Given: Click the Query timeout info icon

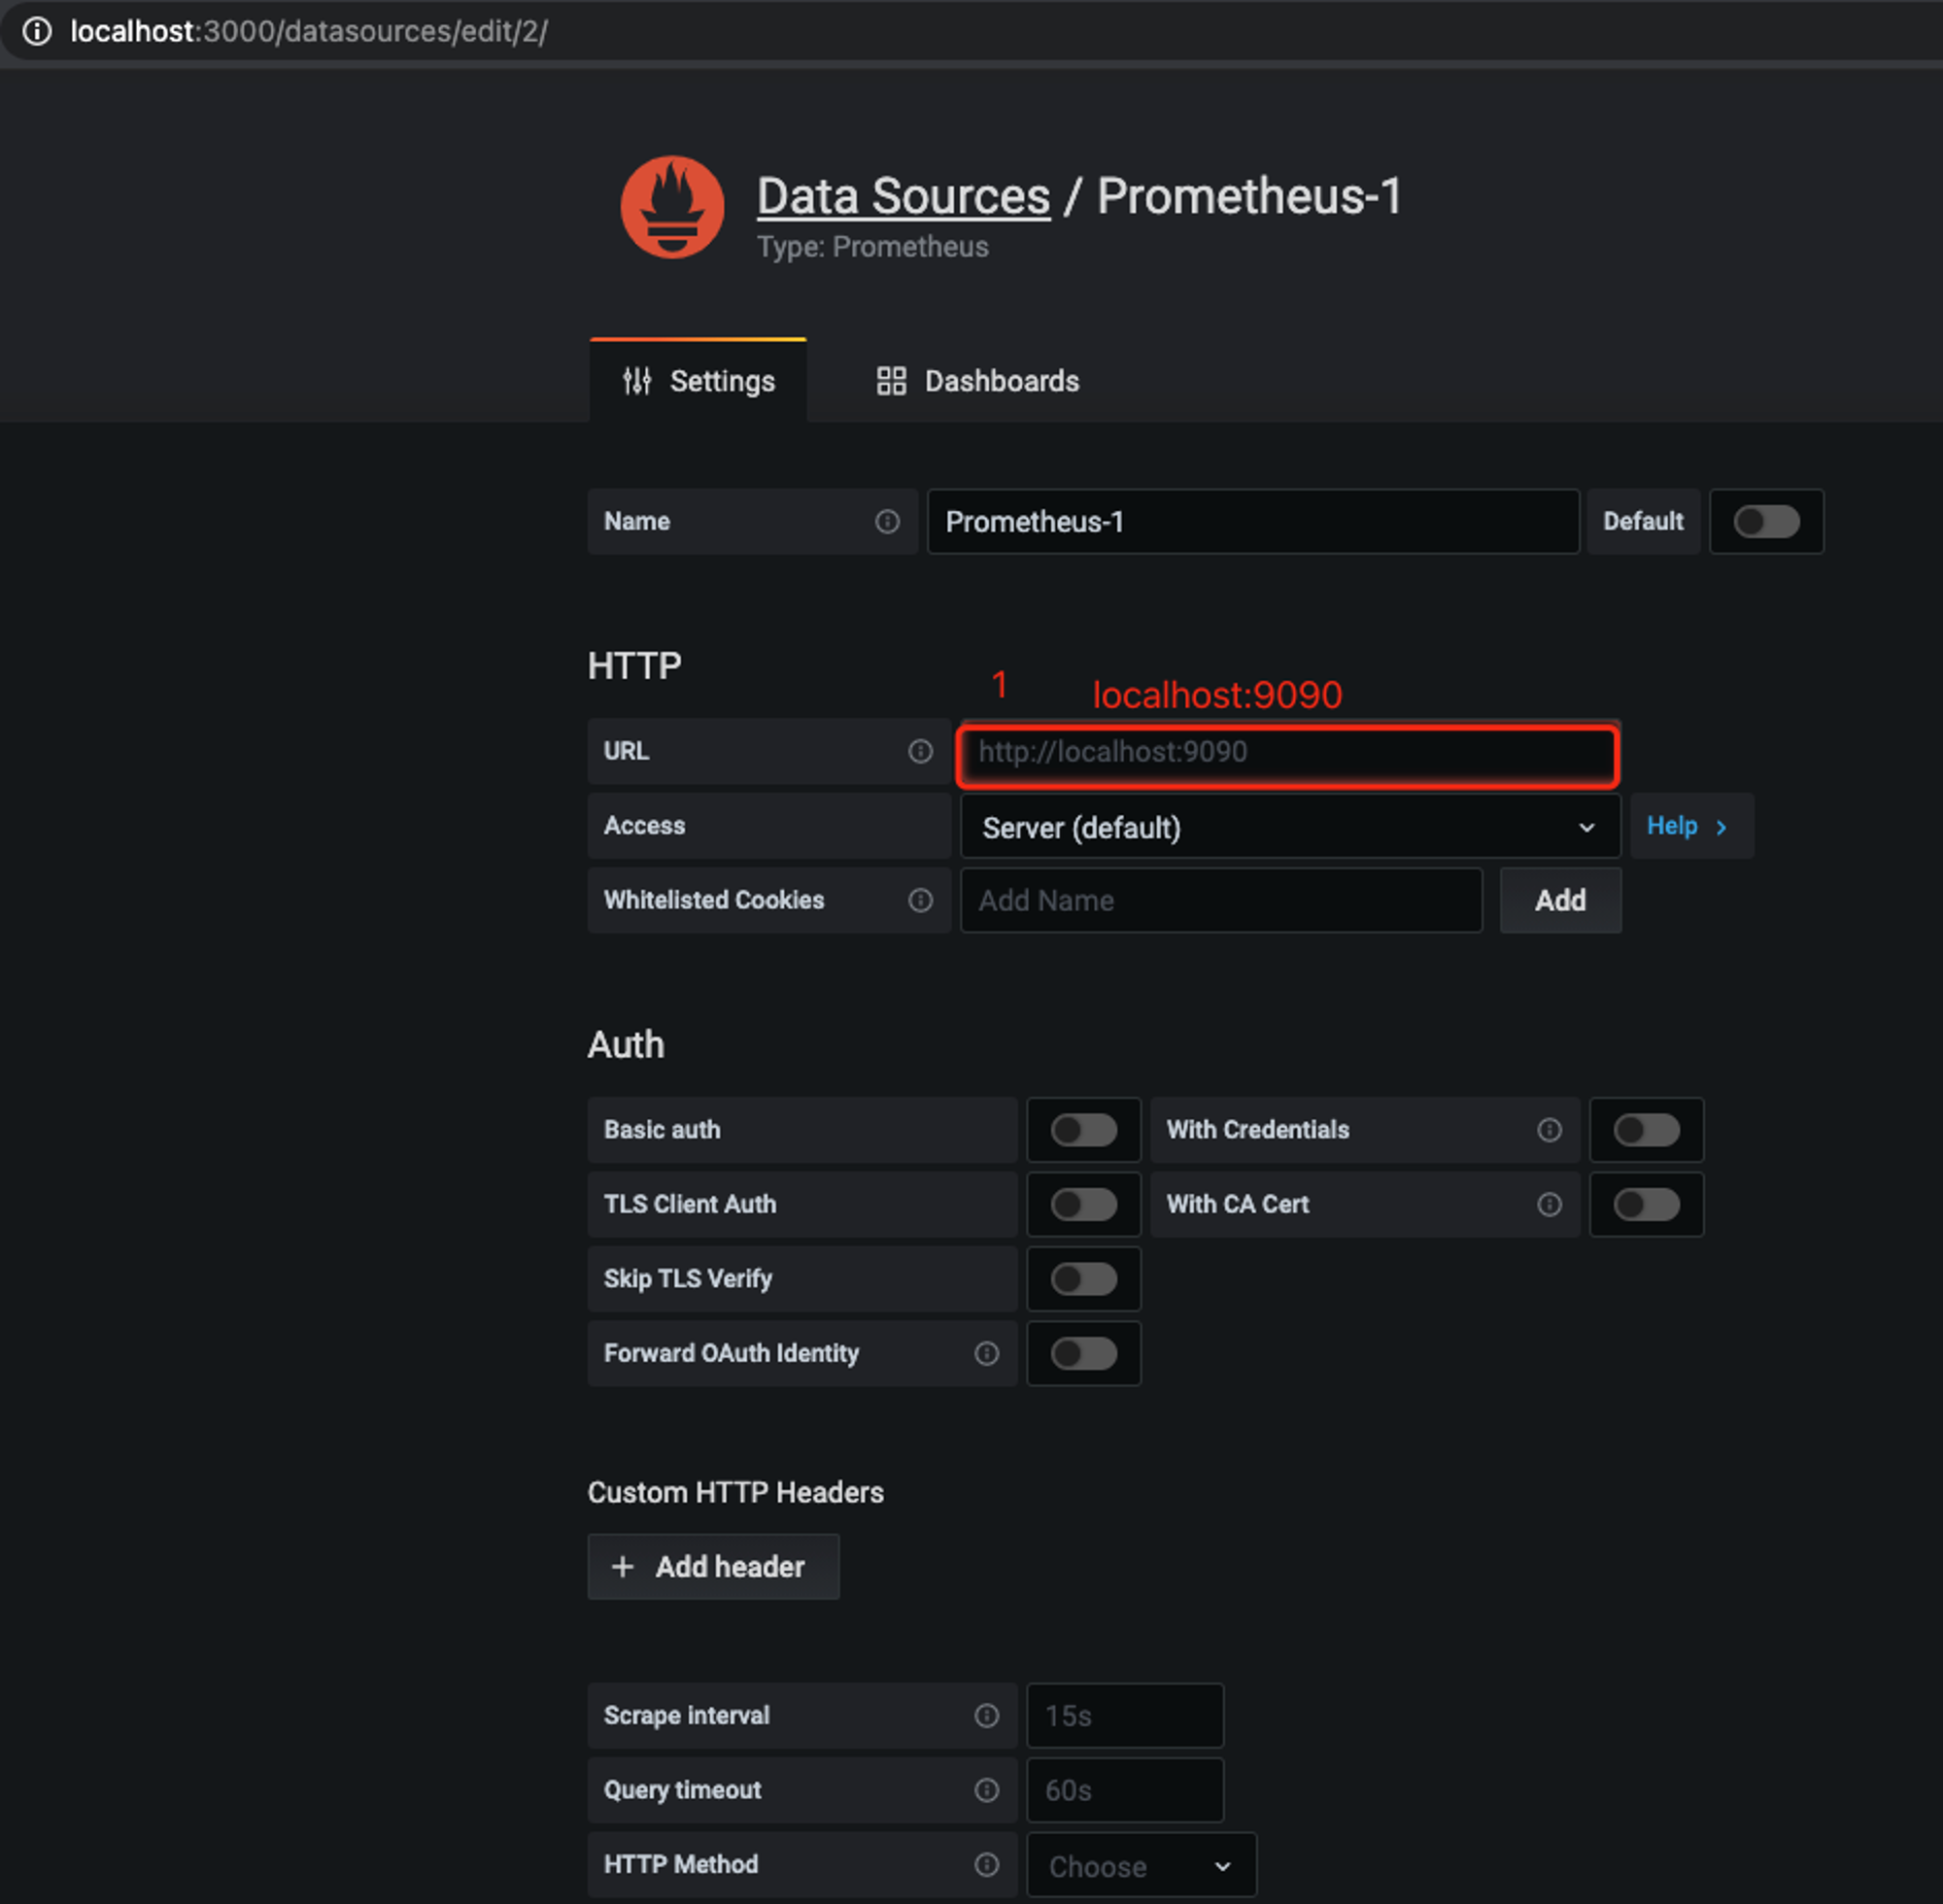Looking at the screenshot, I should 986,1790.
